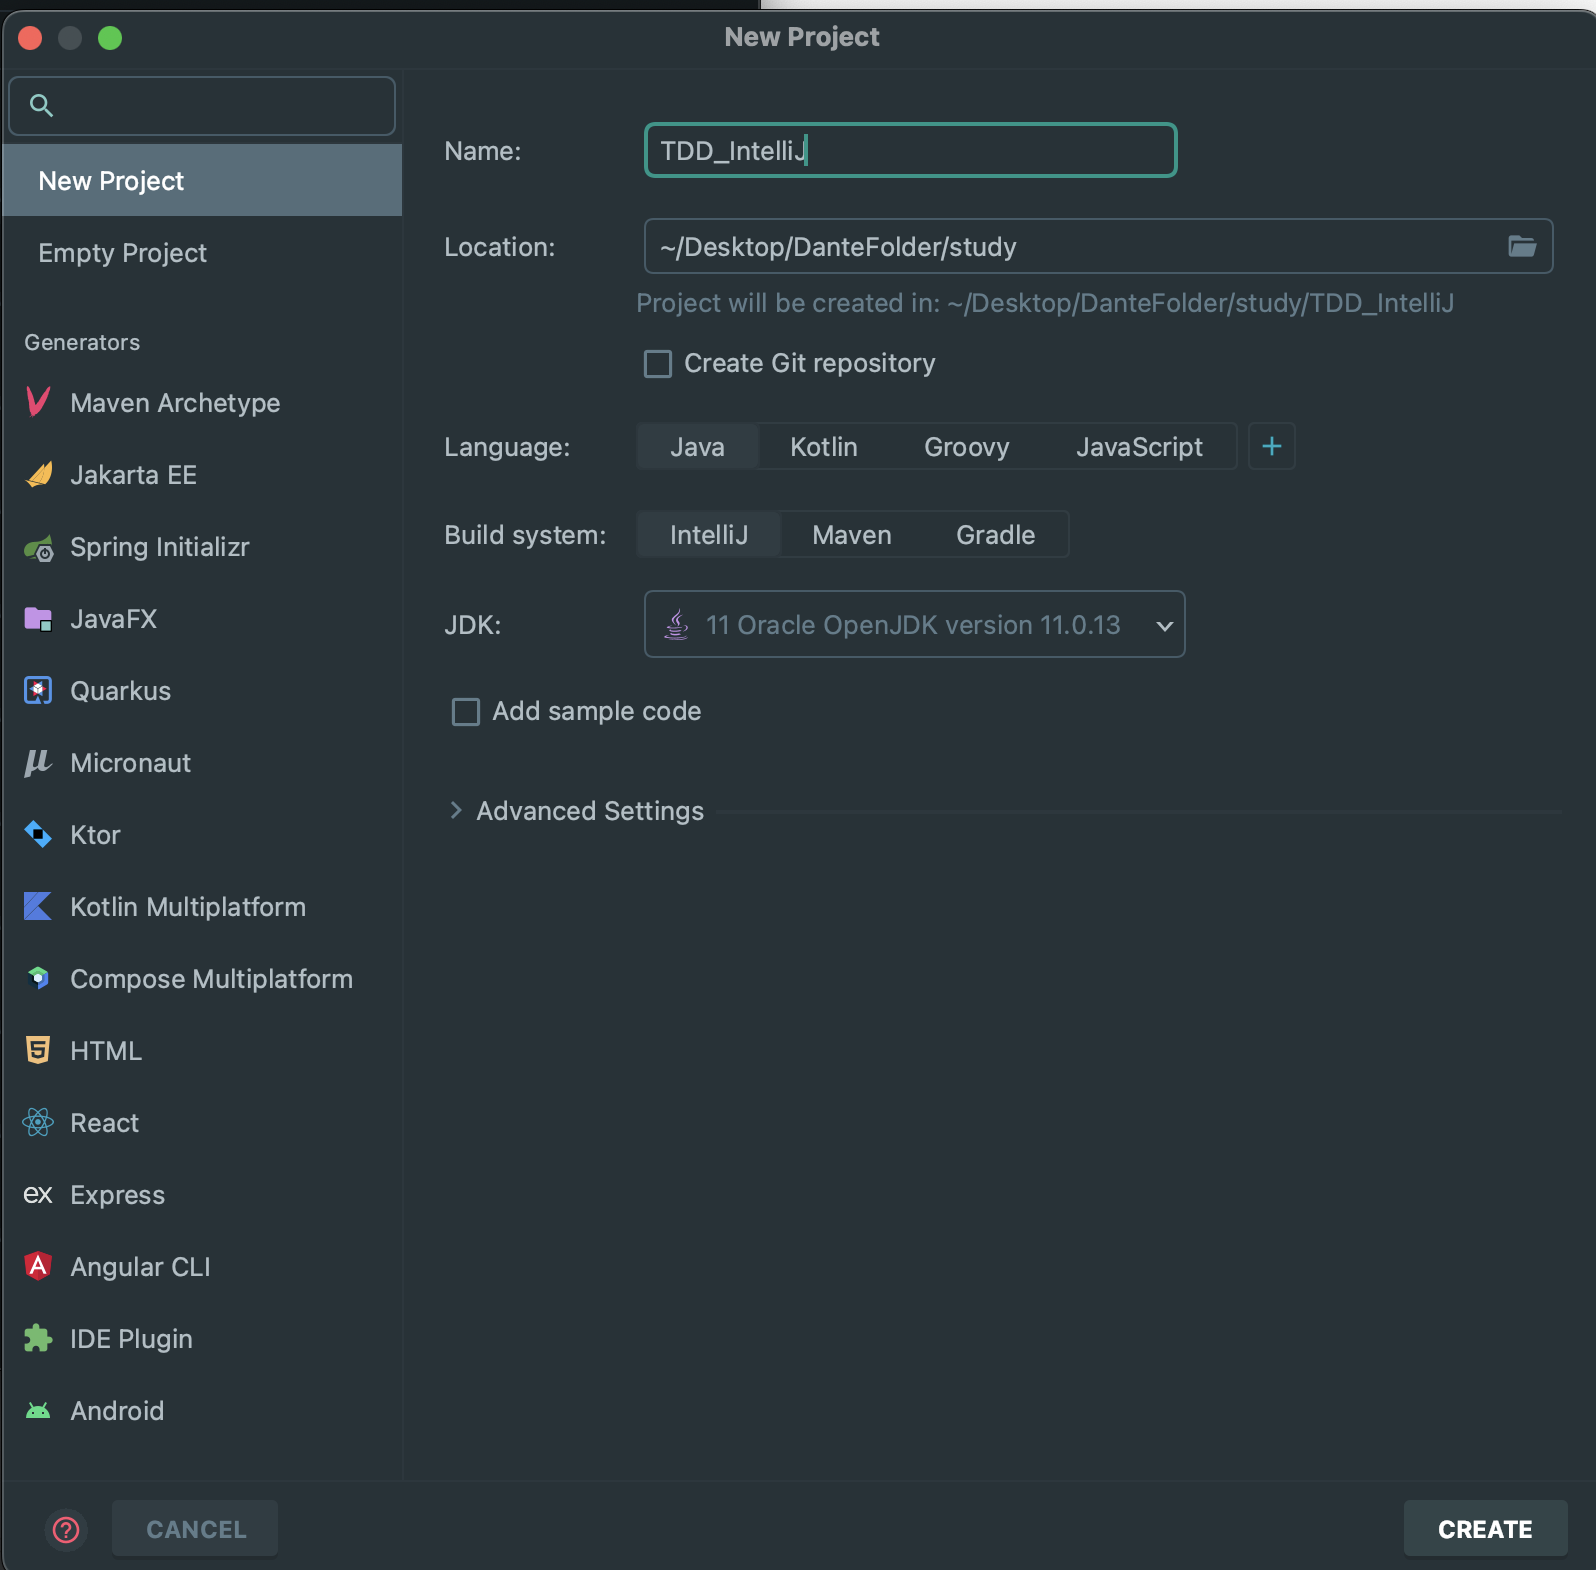
Task: Open help with the question mark icon
Action: click(x=66, y=1529)
